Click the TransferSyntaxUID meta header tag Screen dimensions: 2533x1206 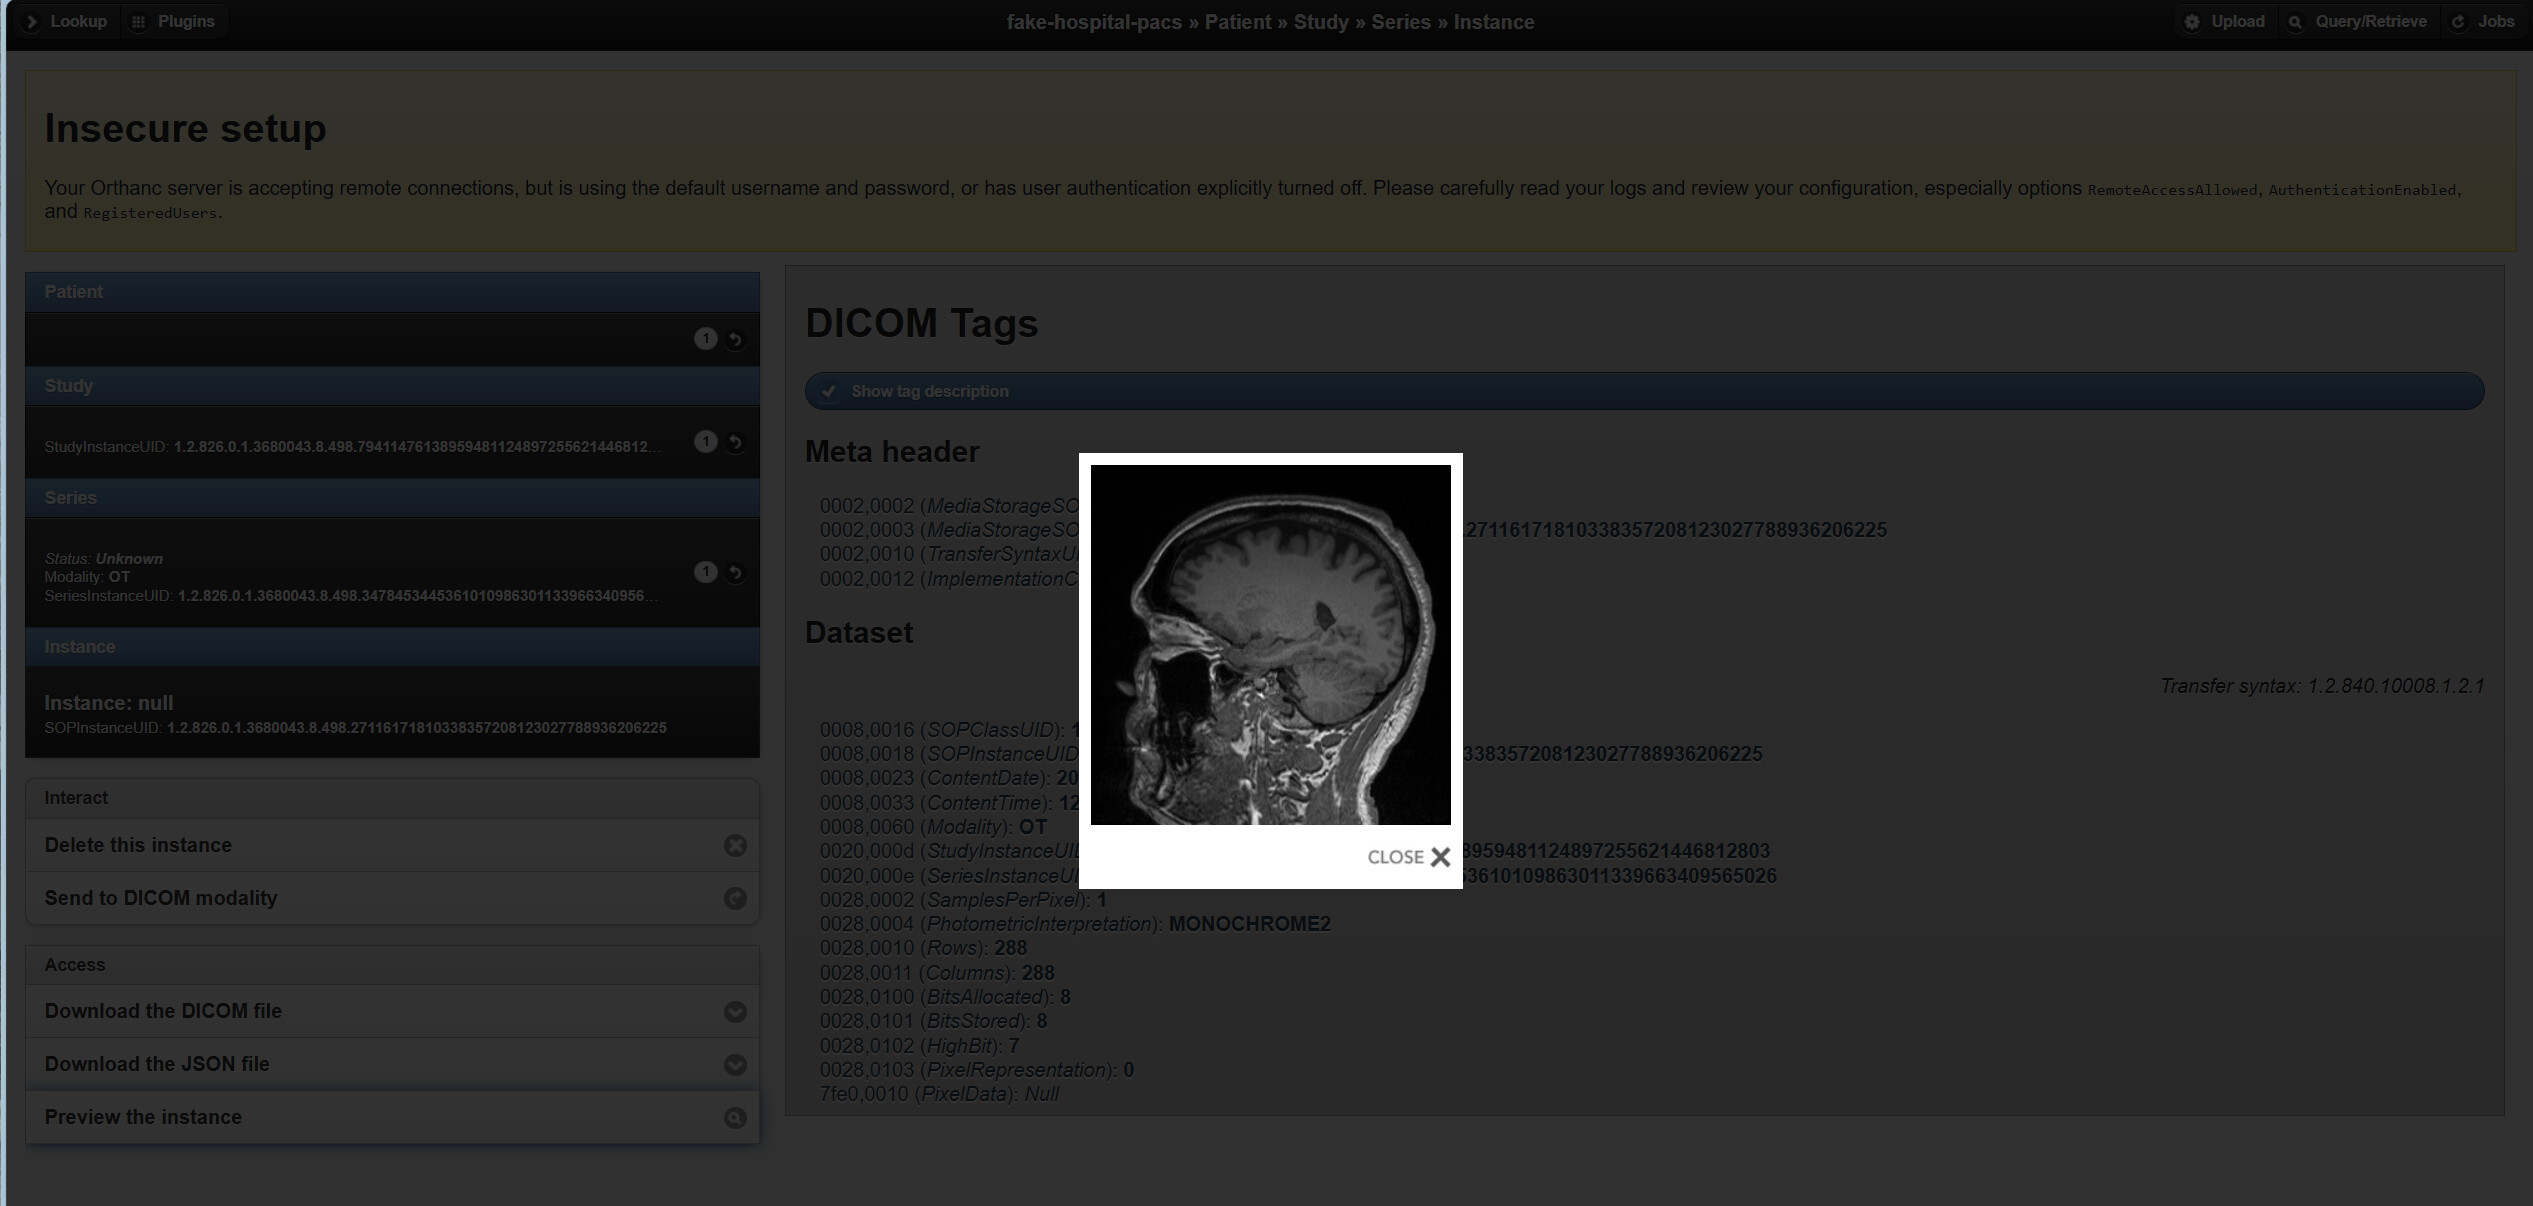pyautogui.click(x=950, y=554)
